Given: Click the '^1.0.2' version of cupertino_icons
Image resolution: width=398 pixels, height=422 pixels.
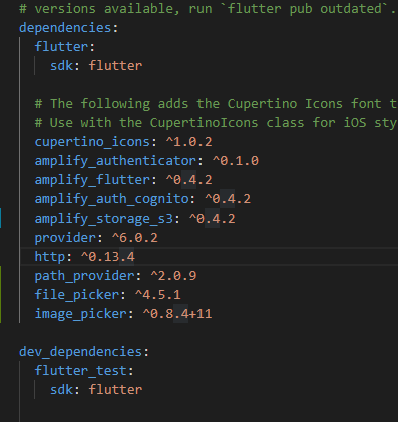Looking at the screenshot, I should [x=189, y=142].
